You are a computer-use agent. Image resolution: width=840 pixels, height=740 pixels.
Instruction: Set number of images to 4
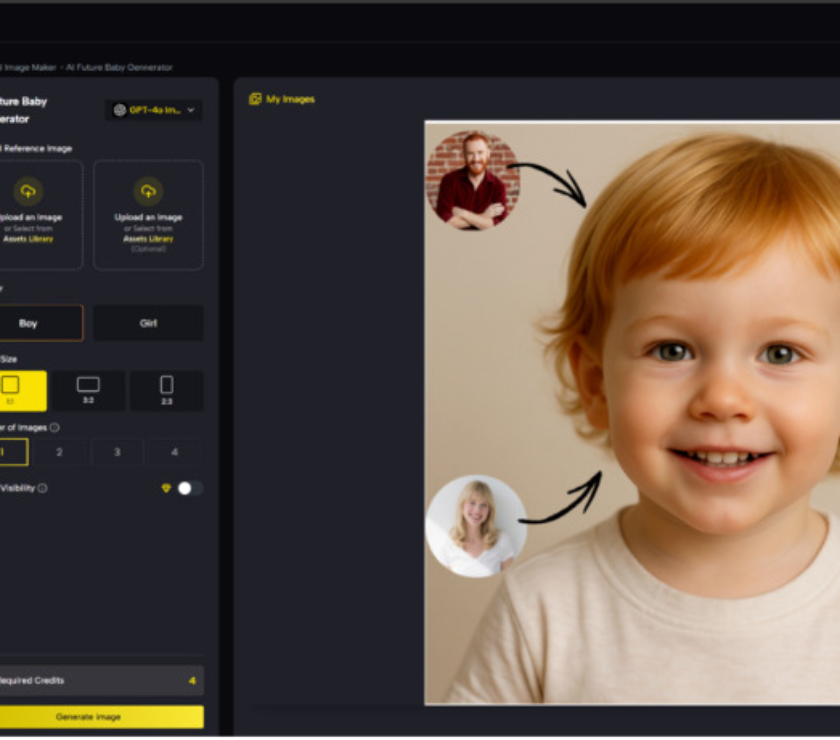pyautogui.click(x=174, y=452)
